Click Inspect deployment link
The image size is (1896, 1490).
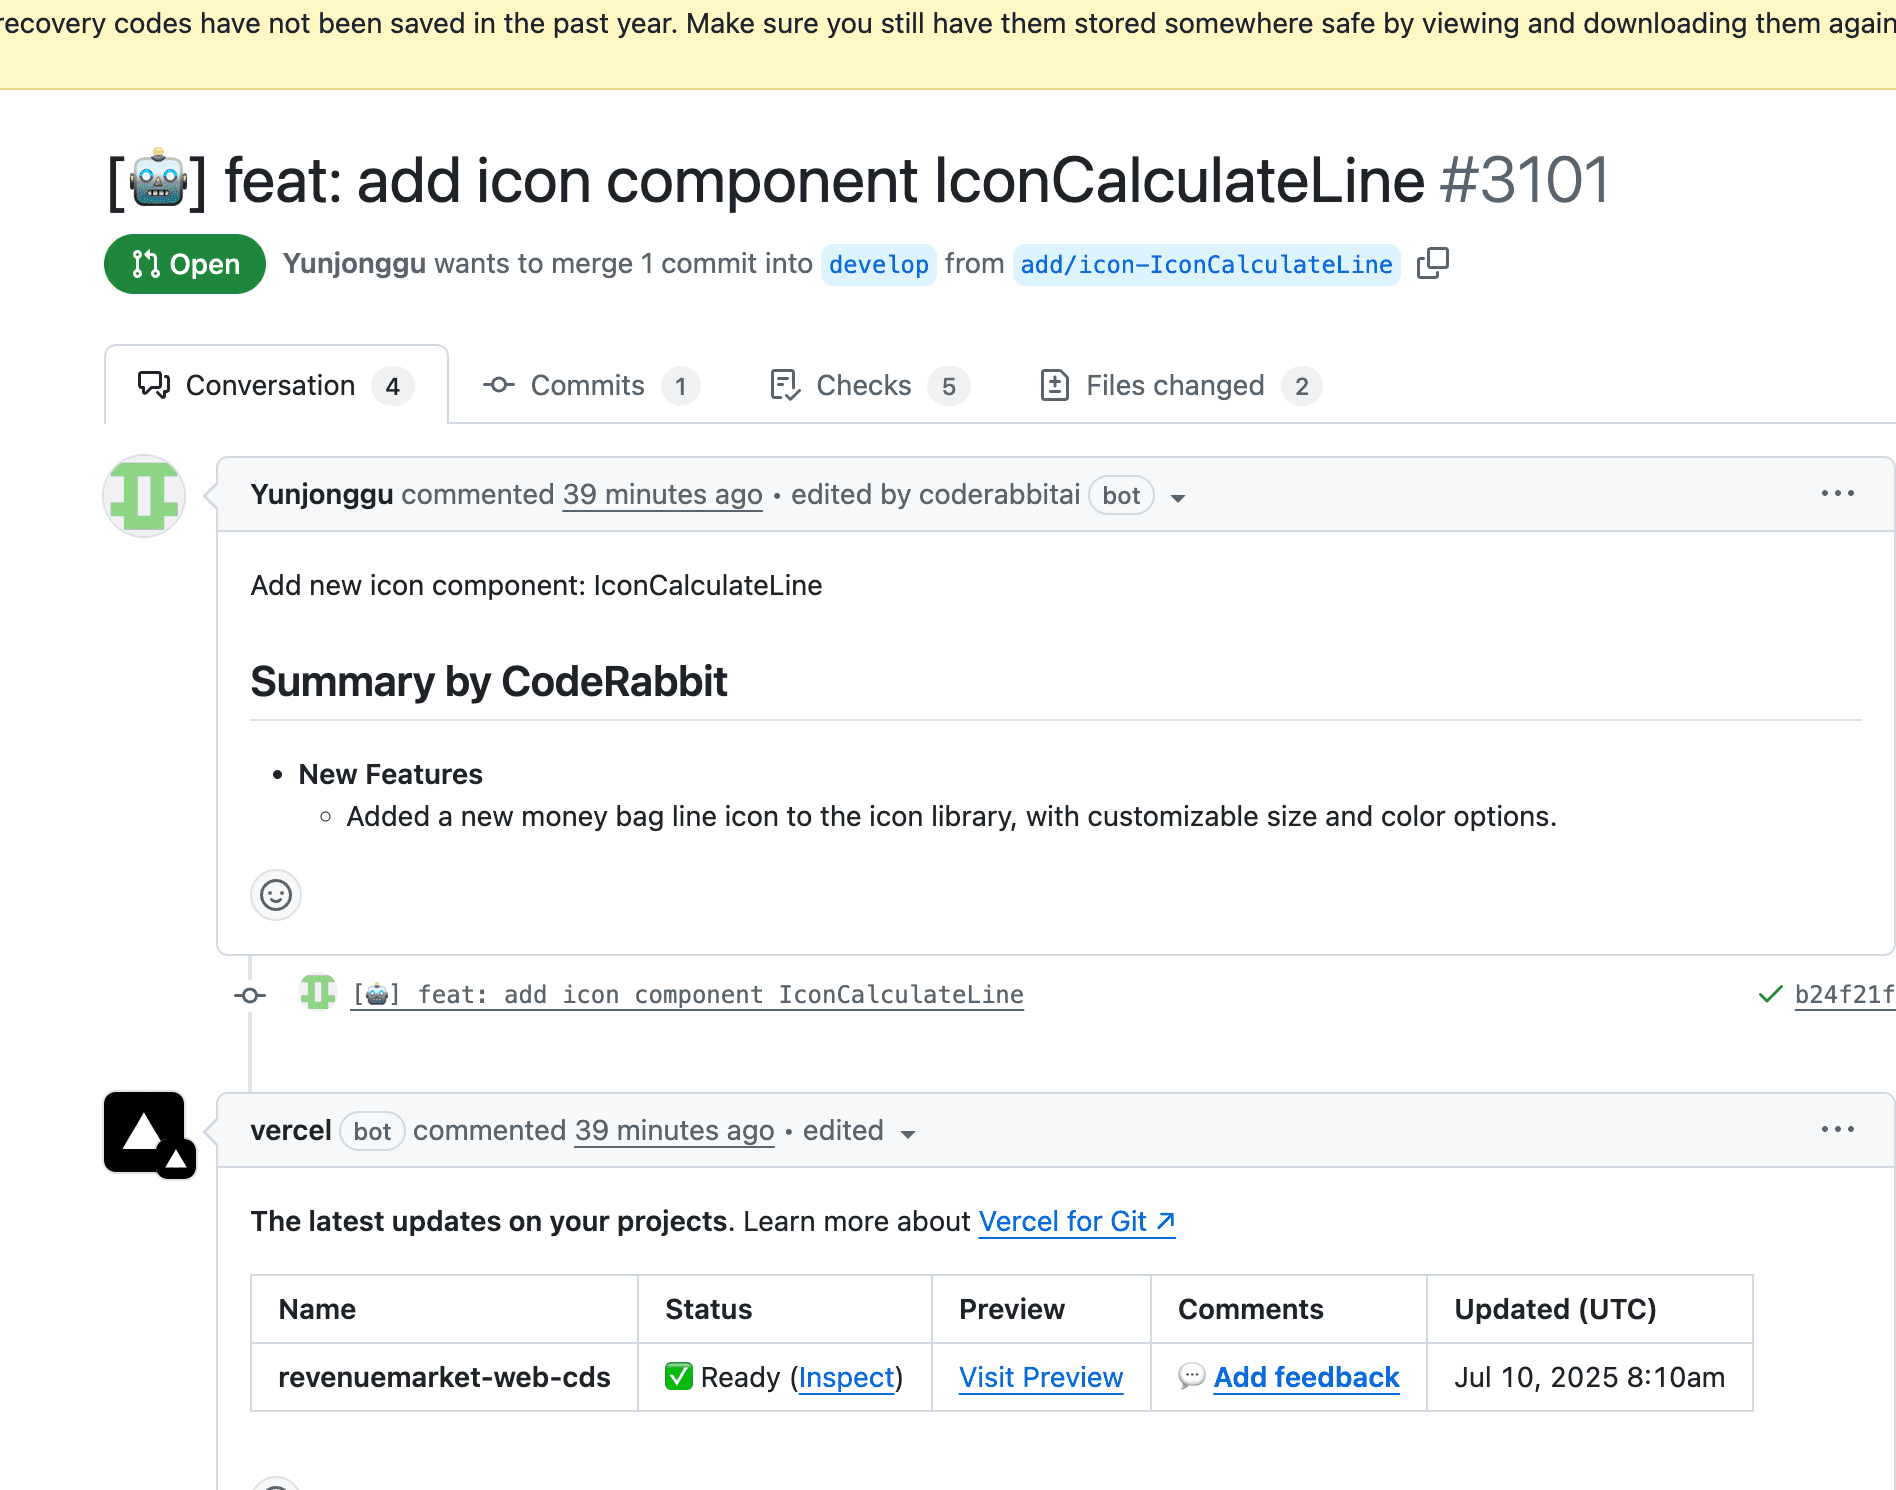point(846,1378)
